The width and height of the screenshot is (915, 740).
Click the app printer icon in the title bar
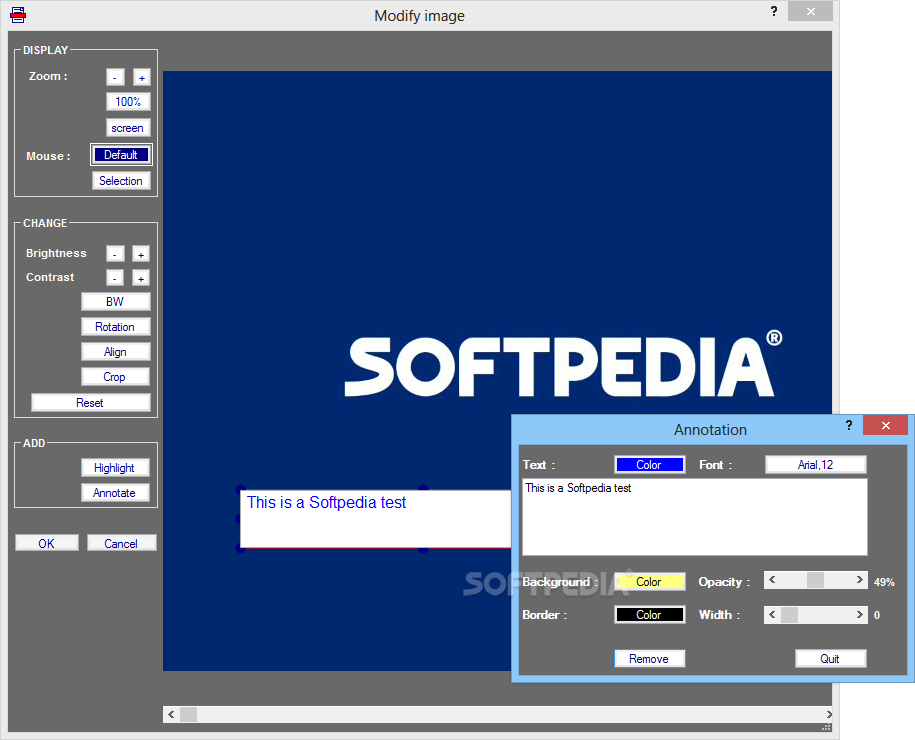18,15
